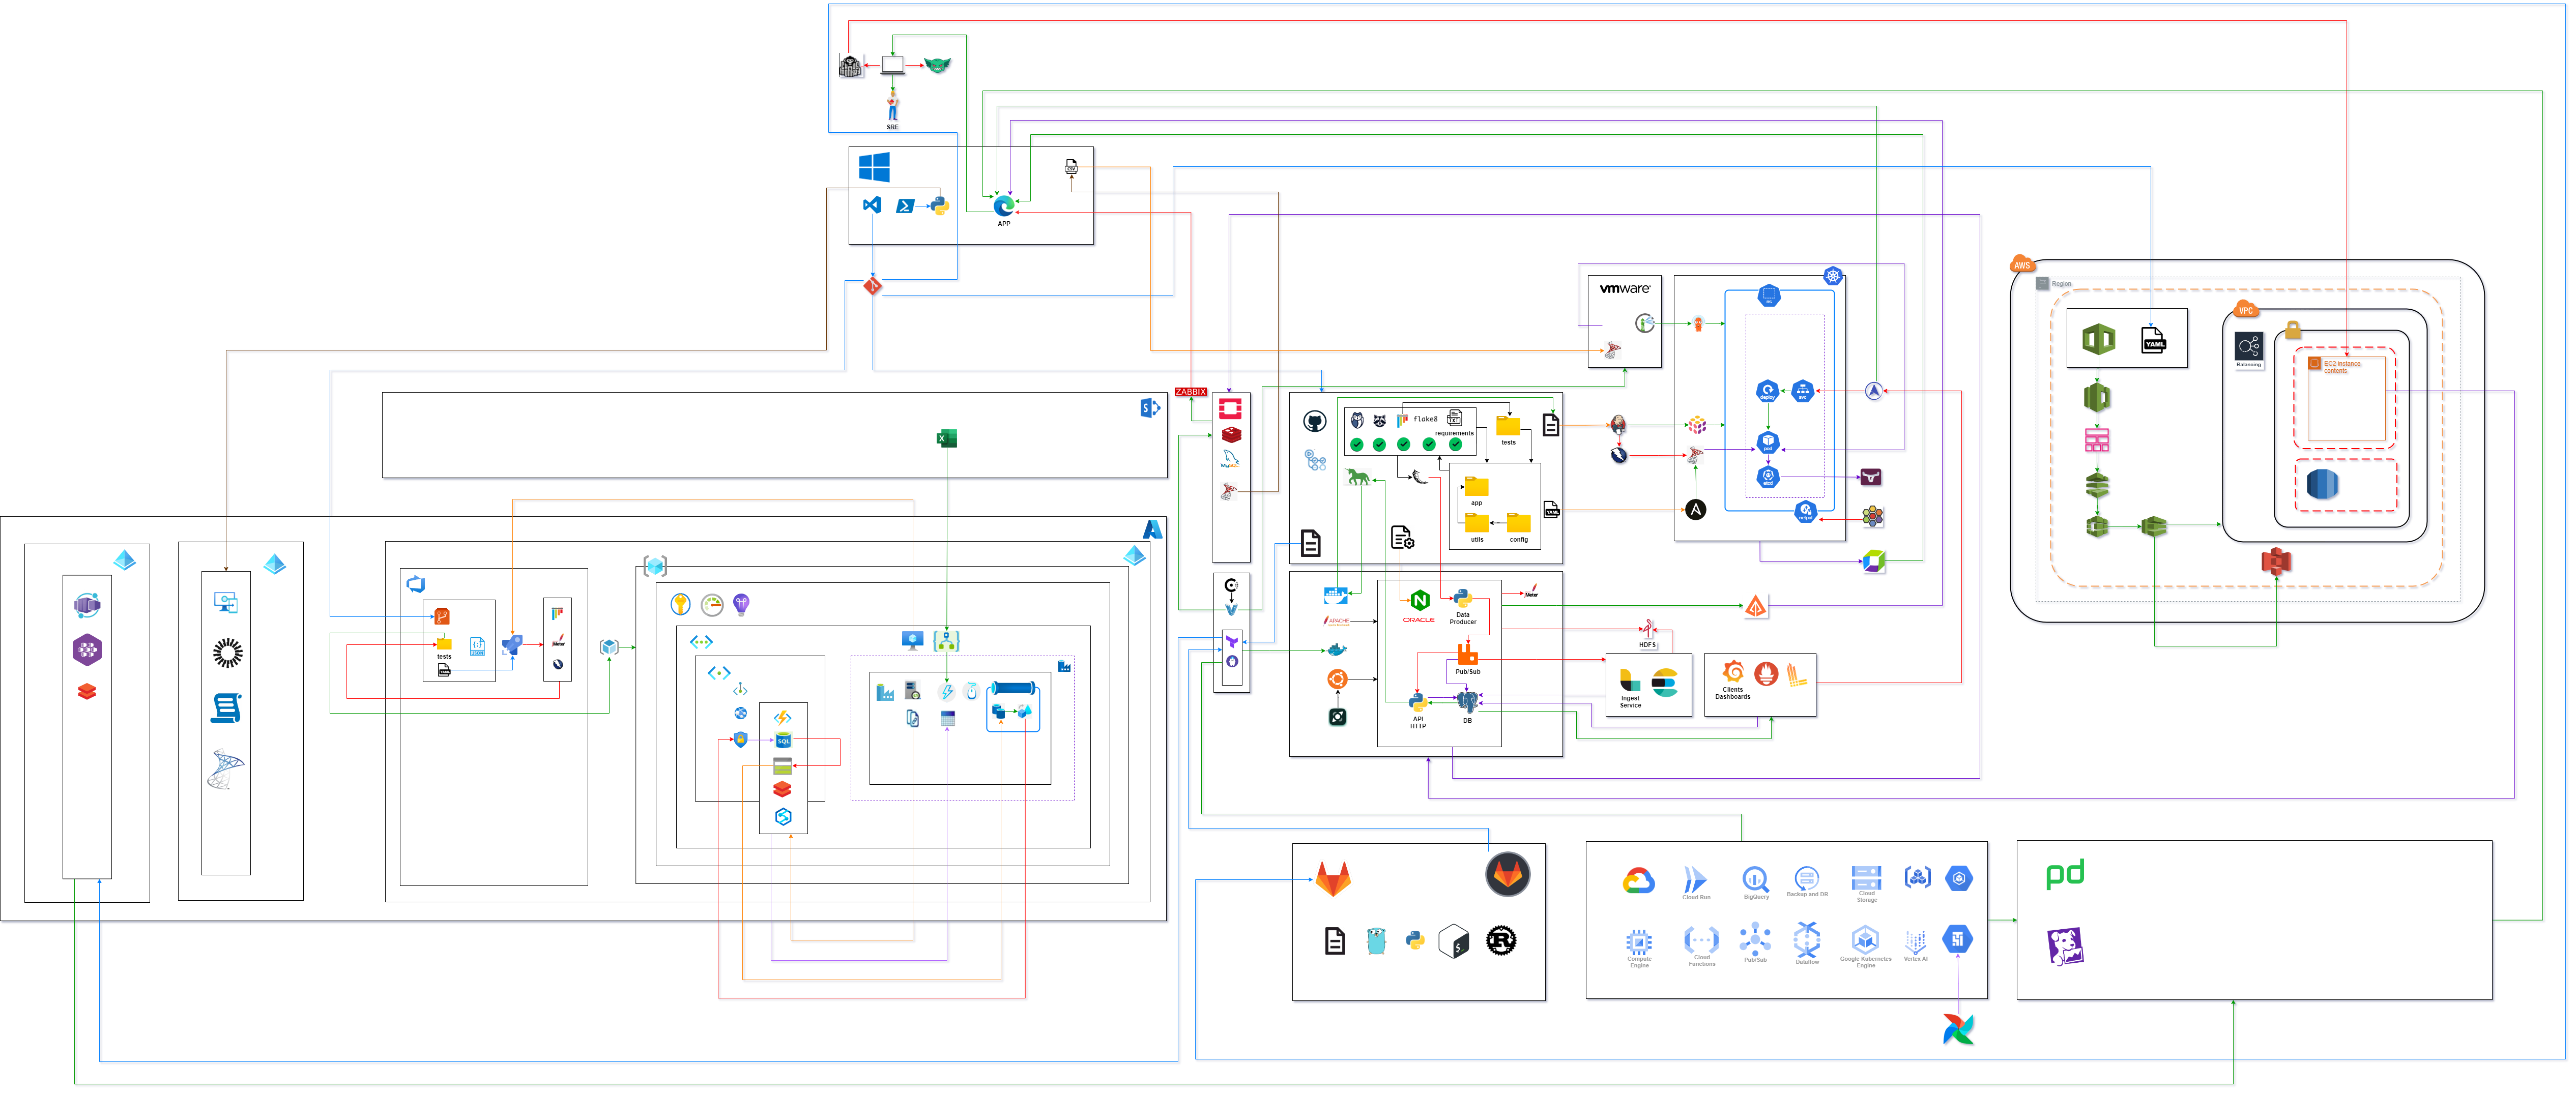Image resolution: width=2576 pixels, height=1094 pixels.
Task: Click the Apache Airflow pinwheel icon
Action: [1958, 1029]
